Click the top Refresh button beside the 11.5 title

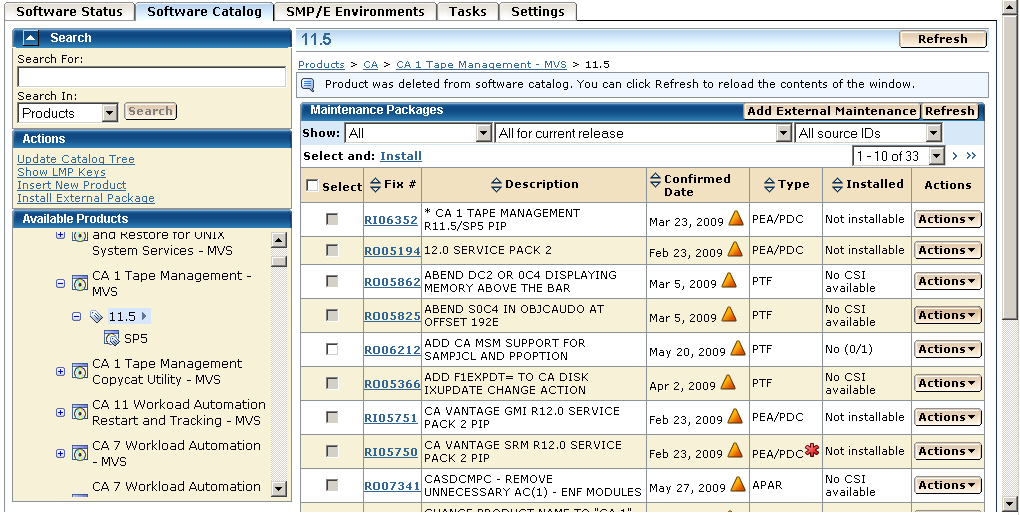(x=943, y=39)
